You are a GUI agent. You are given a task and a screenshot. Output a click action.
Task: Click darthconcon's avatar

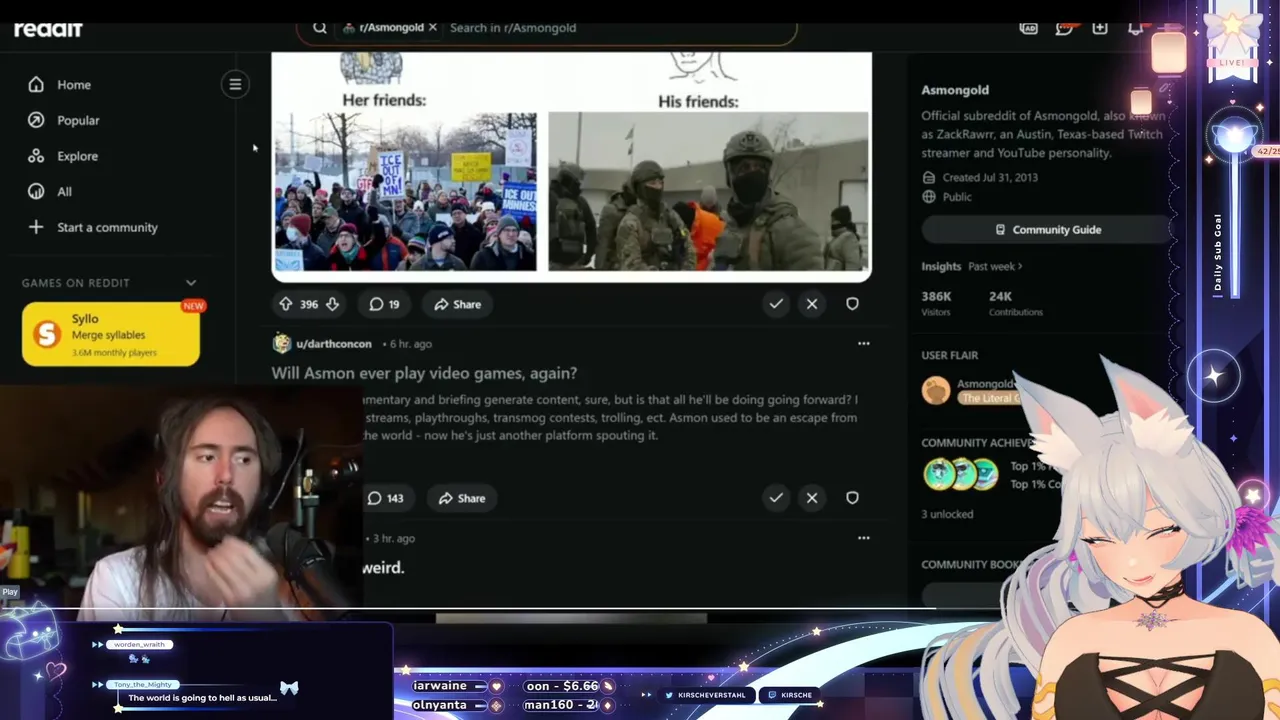pyautogui.click(x=282, y=343)
